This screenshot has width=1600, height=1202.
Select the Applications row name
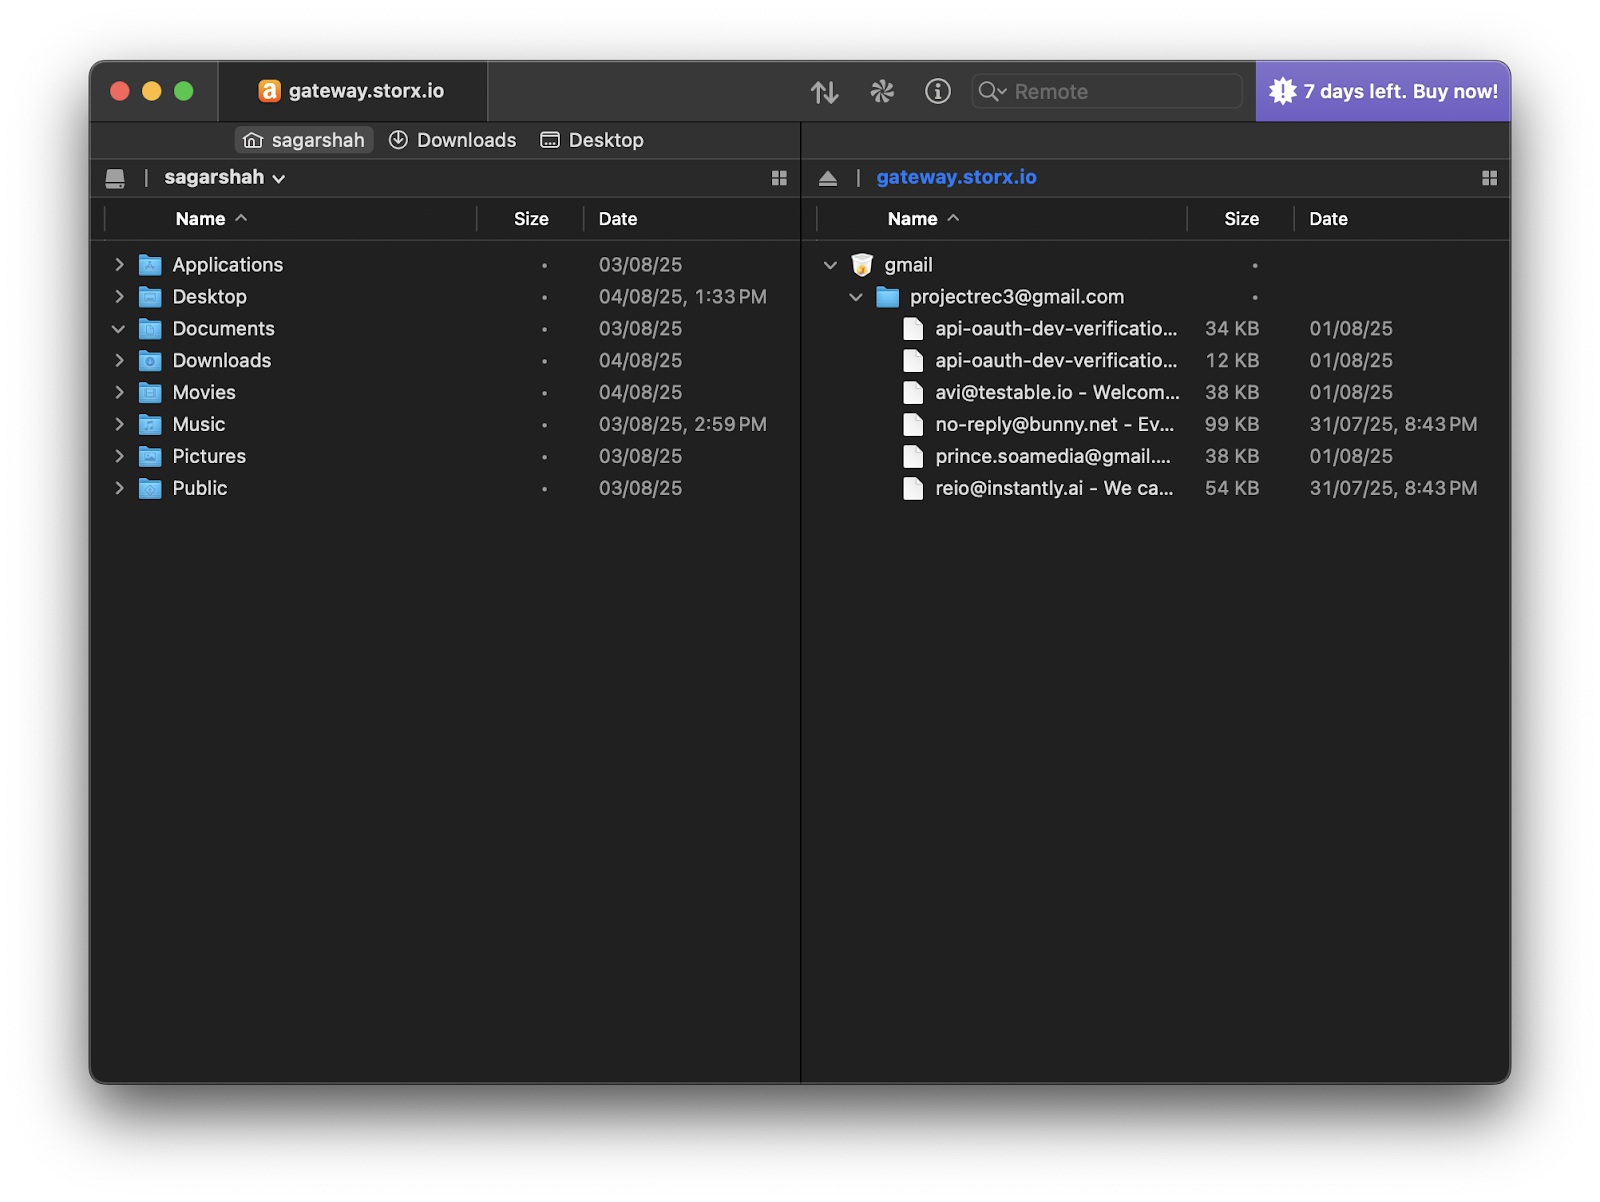(228, 265)
